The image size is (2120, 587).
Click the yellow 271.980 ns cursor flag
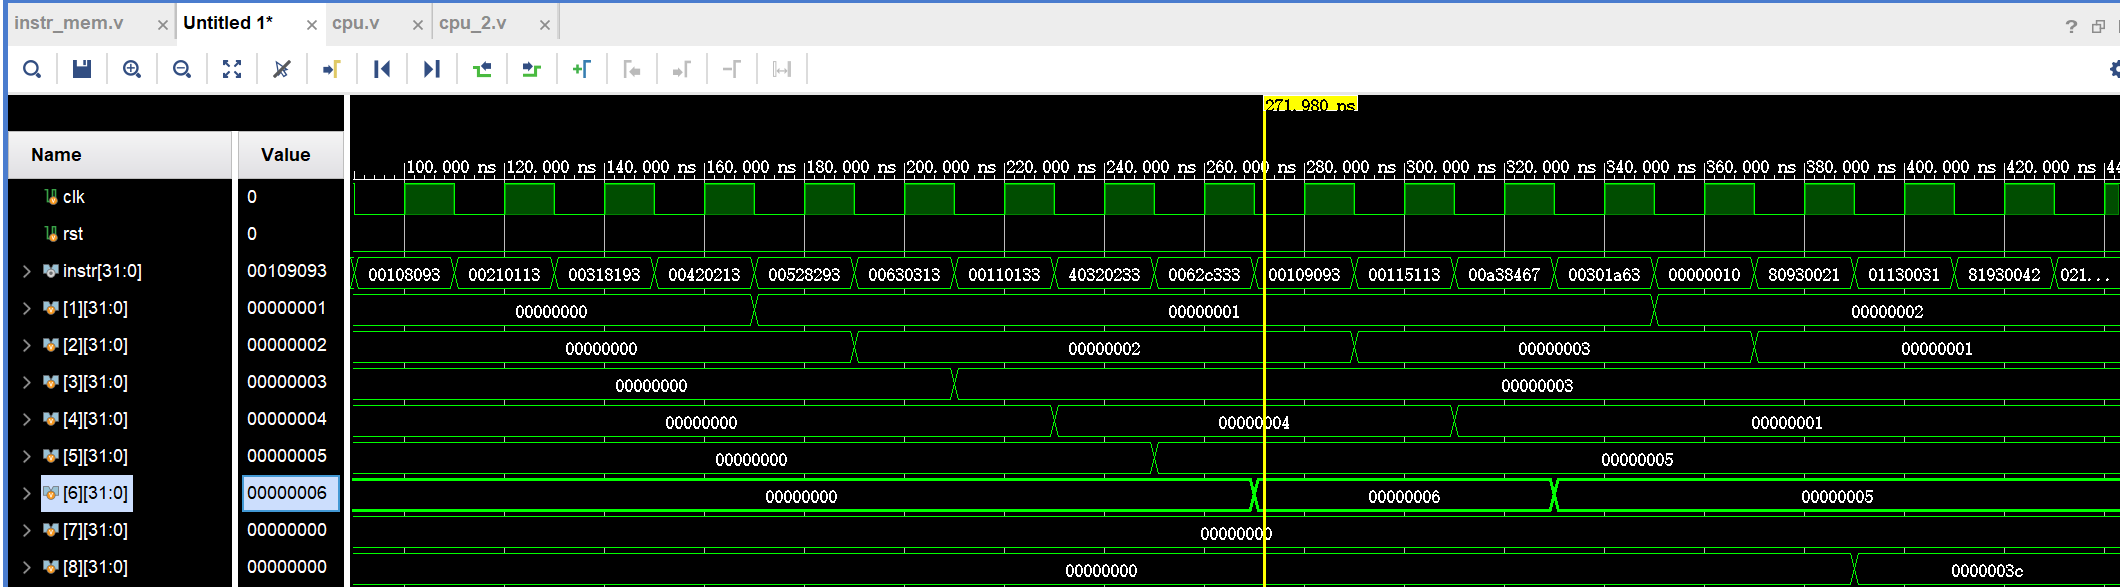click(x=1310, y=104)
